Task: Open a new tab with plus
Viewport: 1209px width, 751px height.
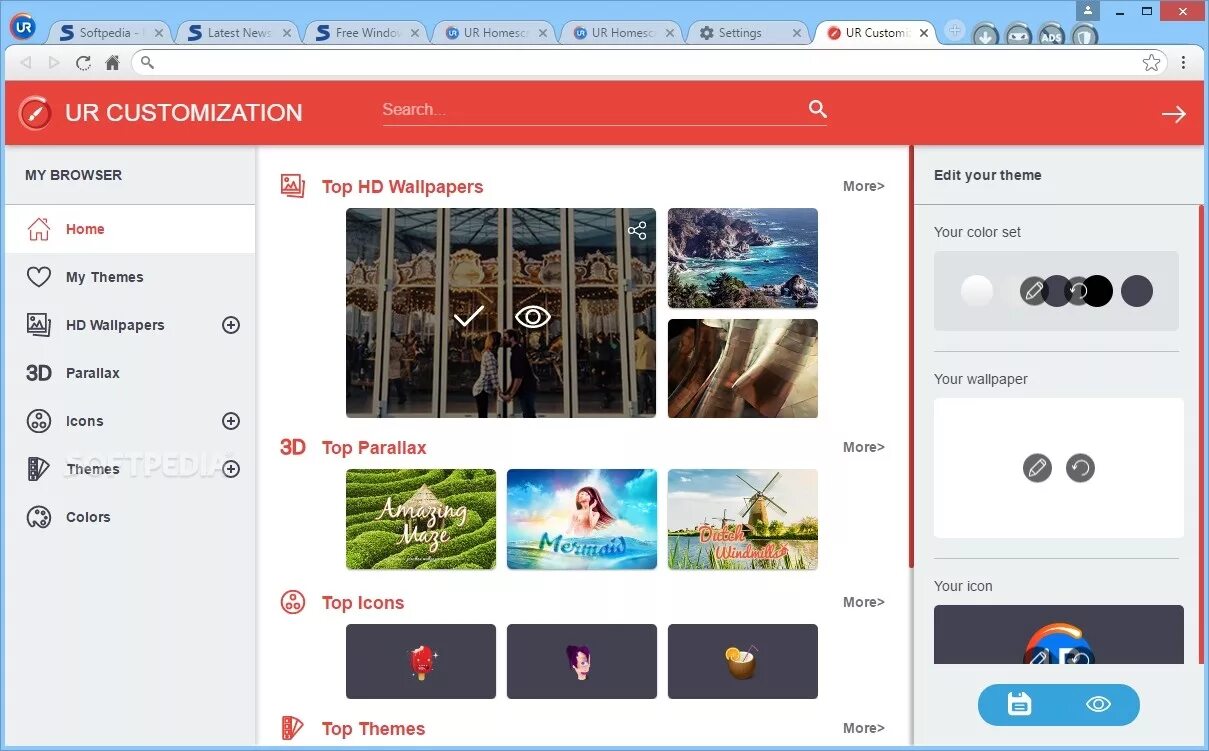Action: coord(954,31)
